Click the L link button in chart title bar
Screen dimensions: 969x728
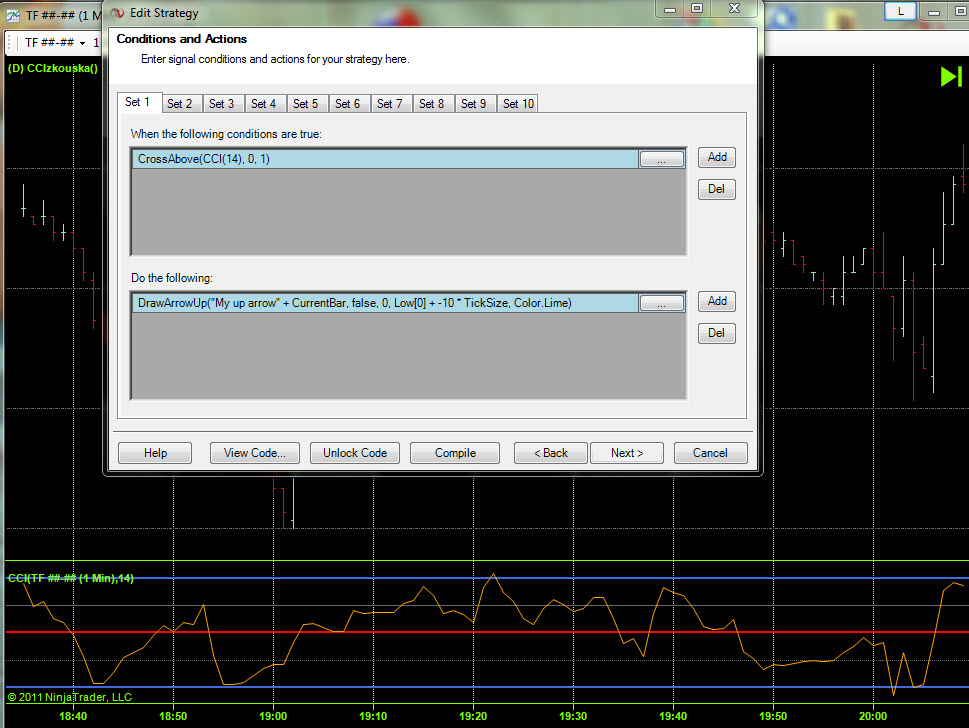901,10
